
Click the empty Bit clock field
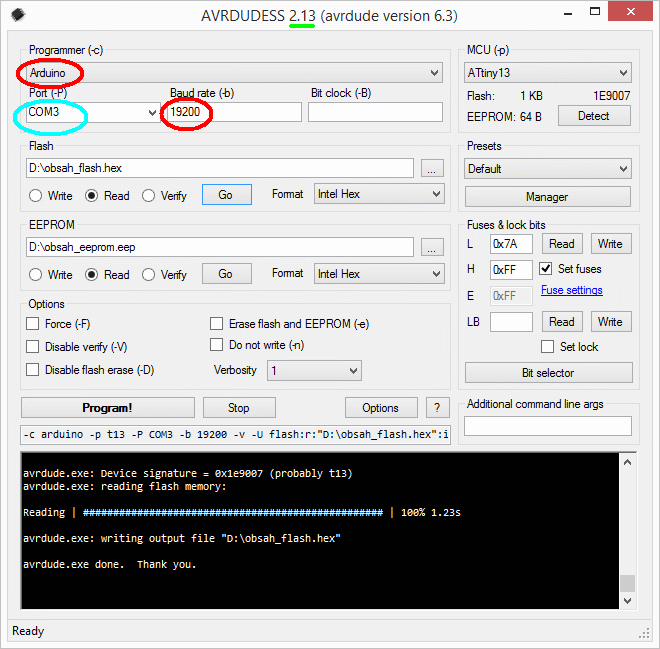click(375, 112)
